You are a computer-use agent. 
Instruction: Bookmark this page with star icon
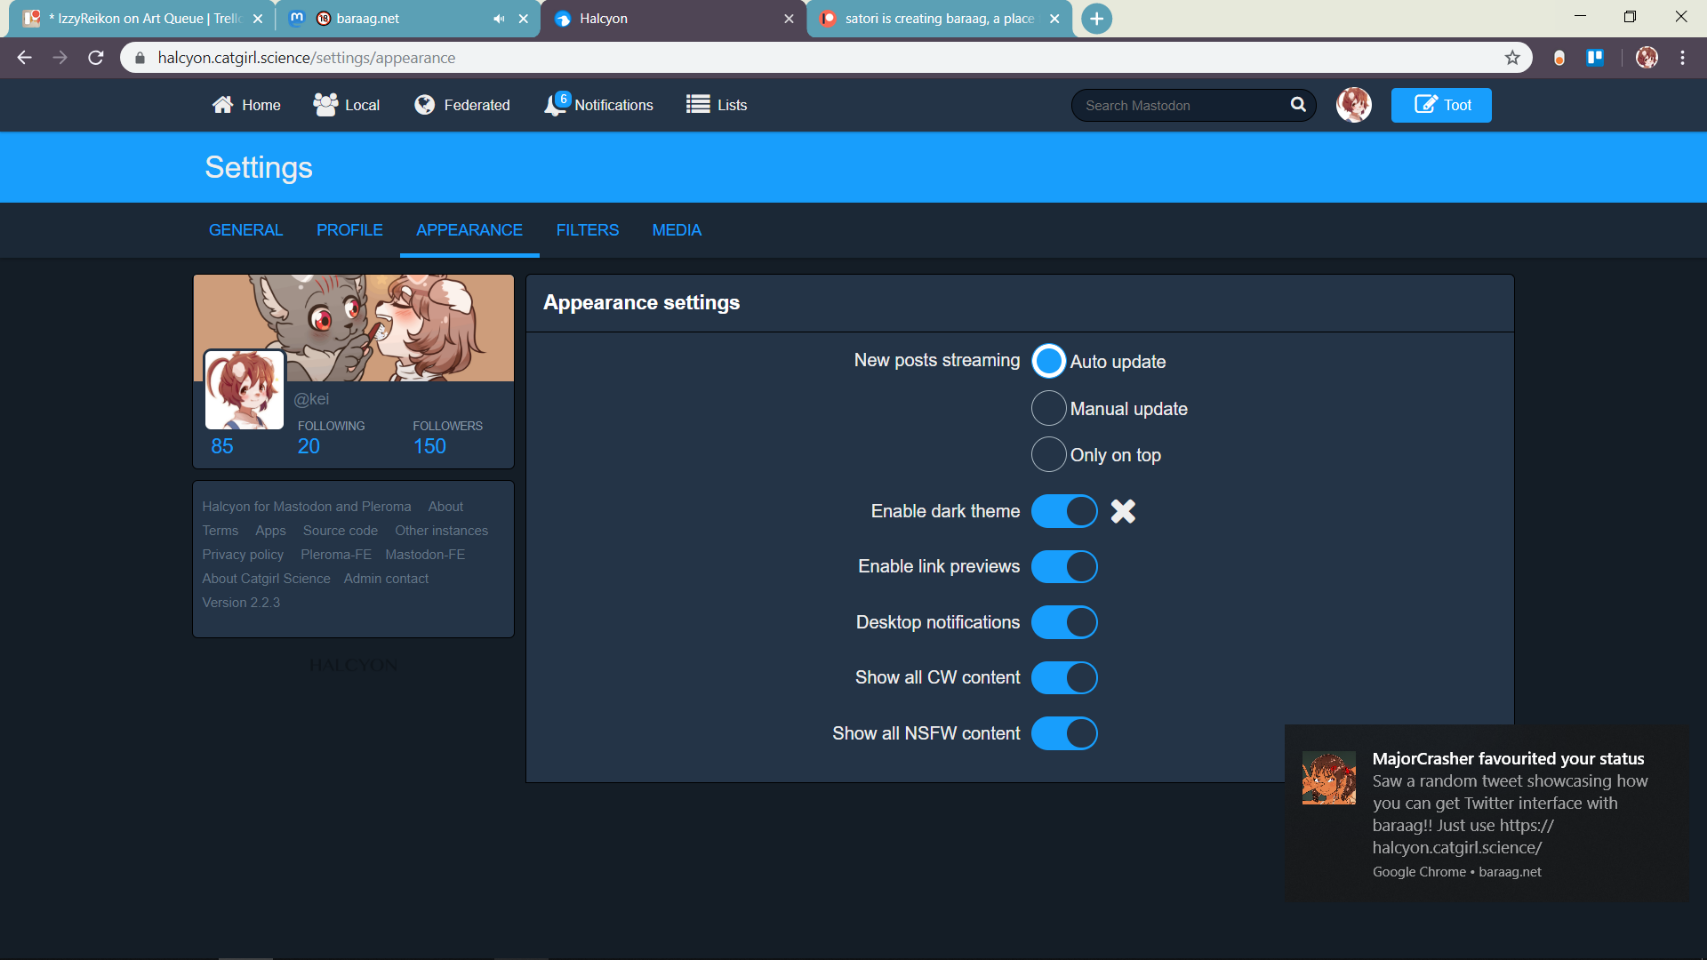[x=1512, y=58]
